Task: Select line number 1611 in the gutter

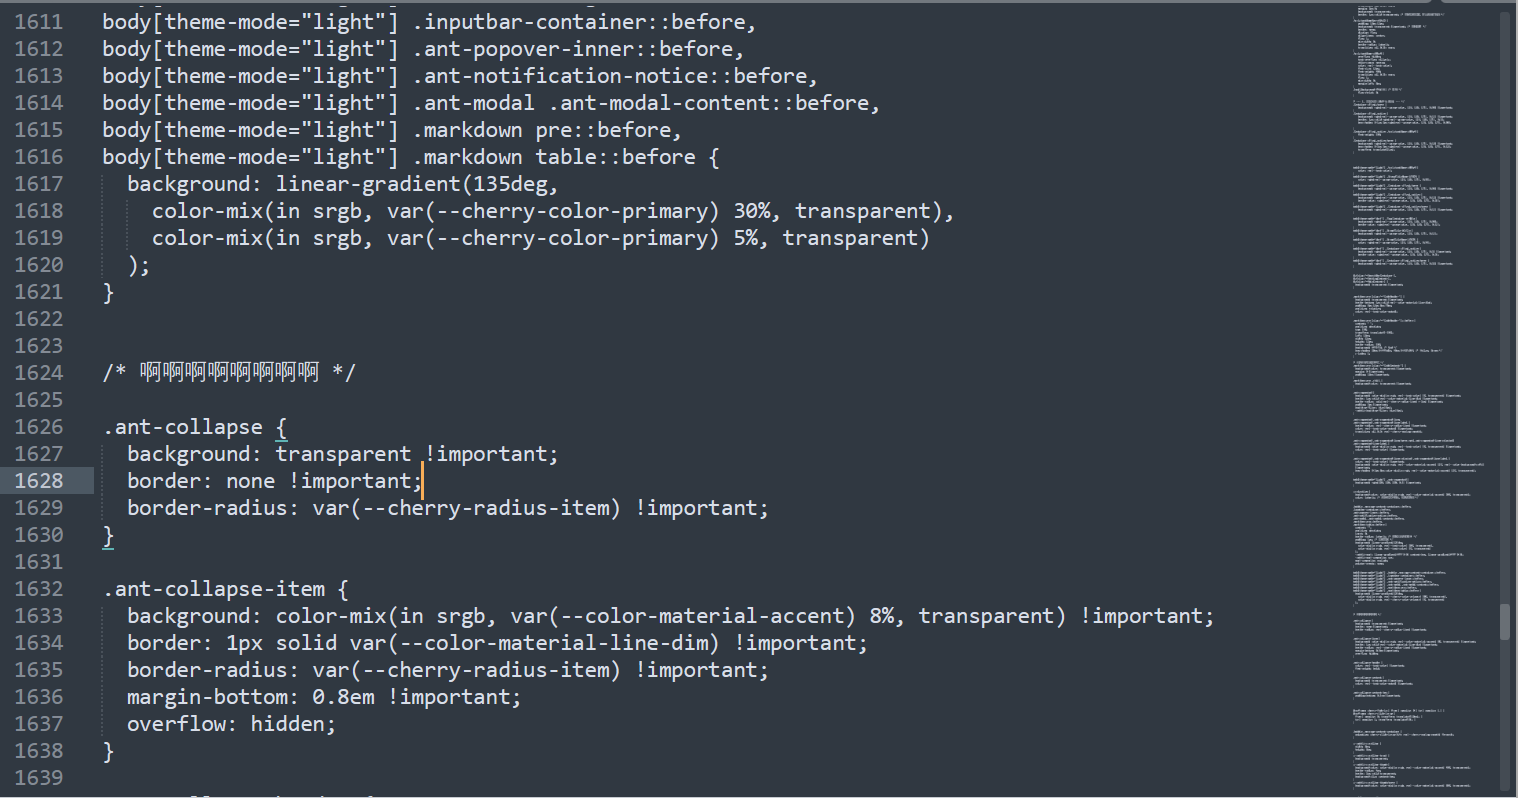Action: (x=39, y=22)
